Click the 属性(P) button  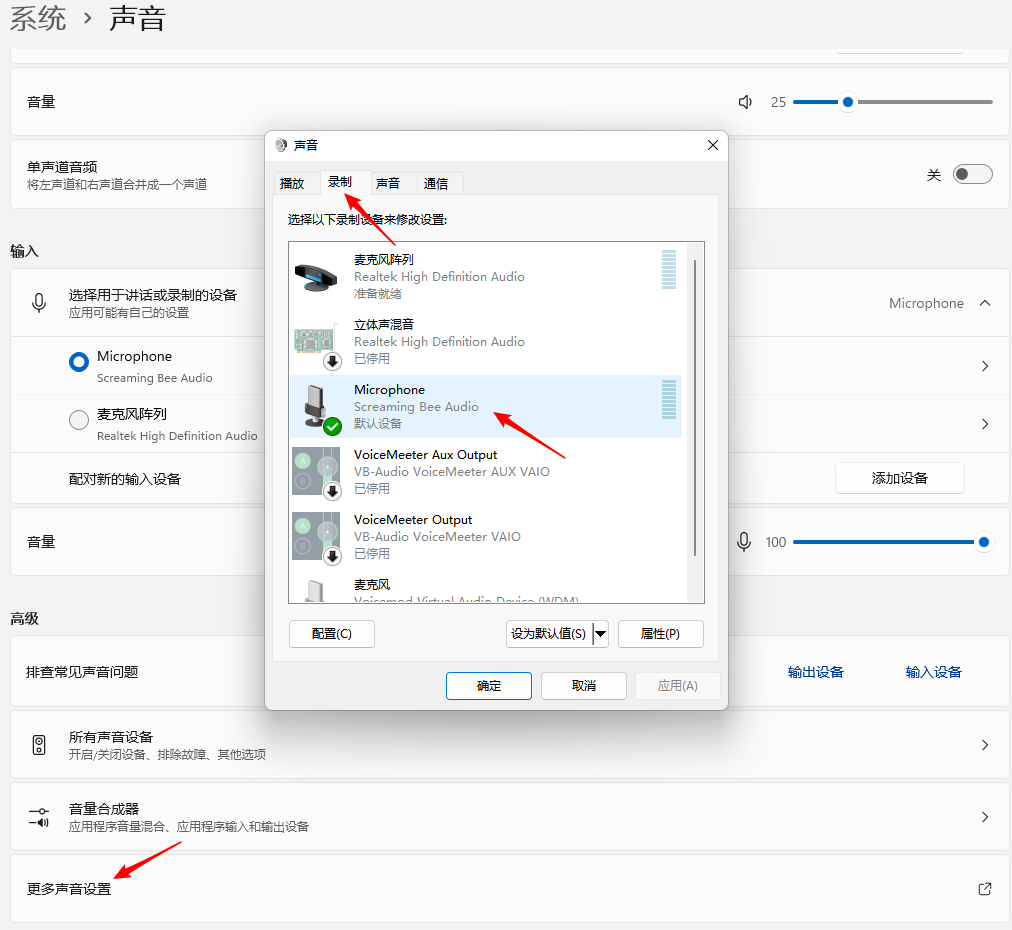(x=660, y=634)
